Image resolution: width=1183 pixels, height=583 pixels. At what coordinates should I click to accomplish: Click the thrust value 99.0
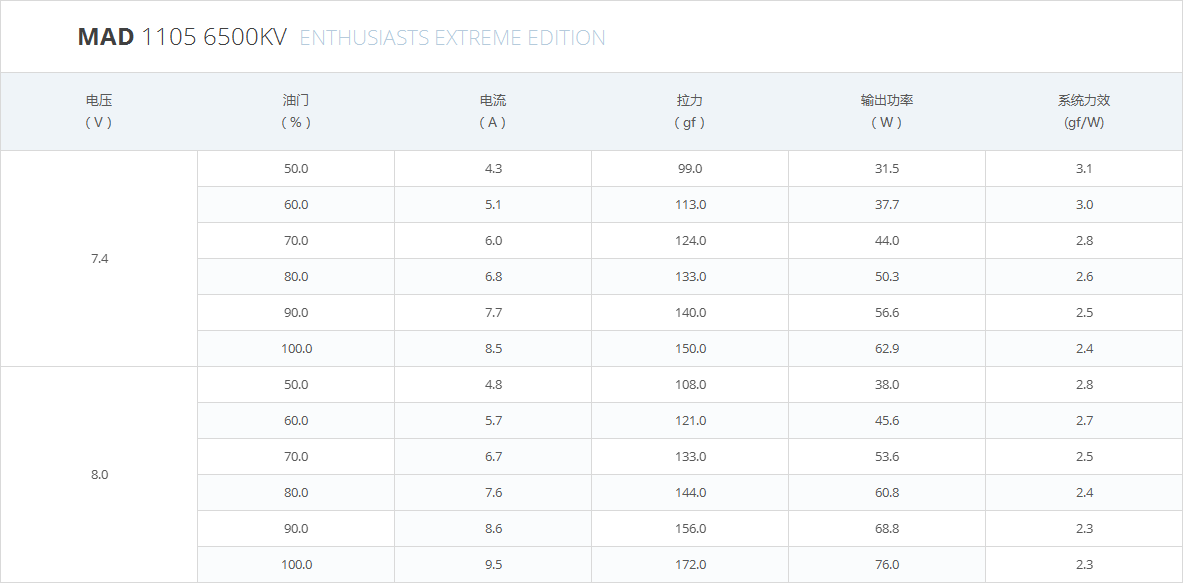[690, 169]
